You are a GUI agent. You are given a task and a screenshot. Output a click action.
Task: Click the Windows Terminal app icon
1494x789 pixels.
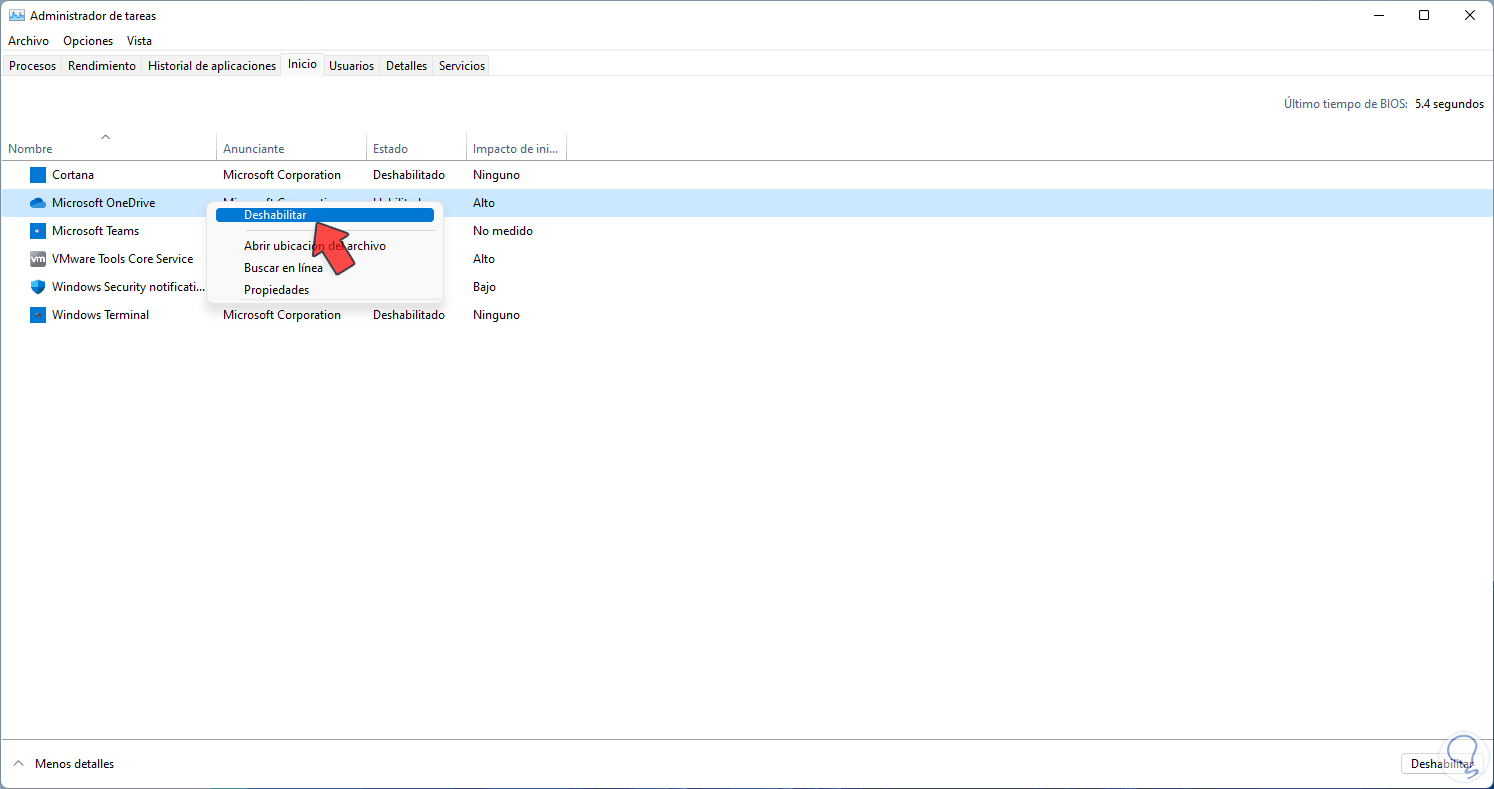[38, 315]
